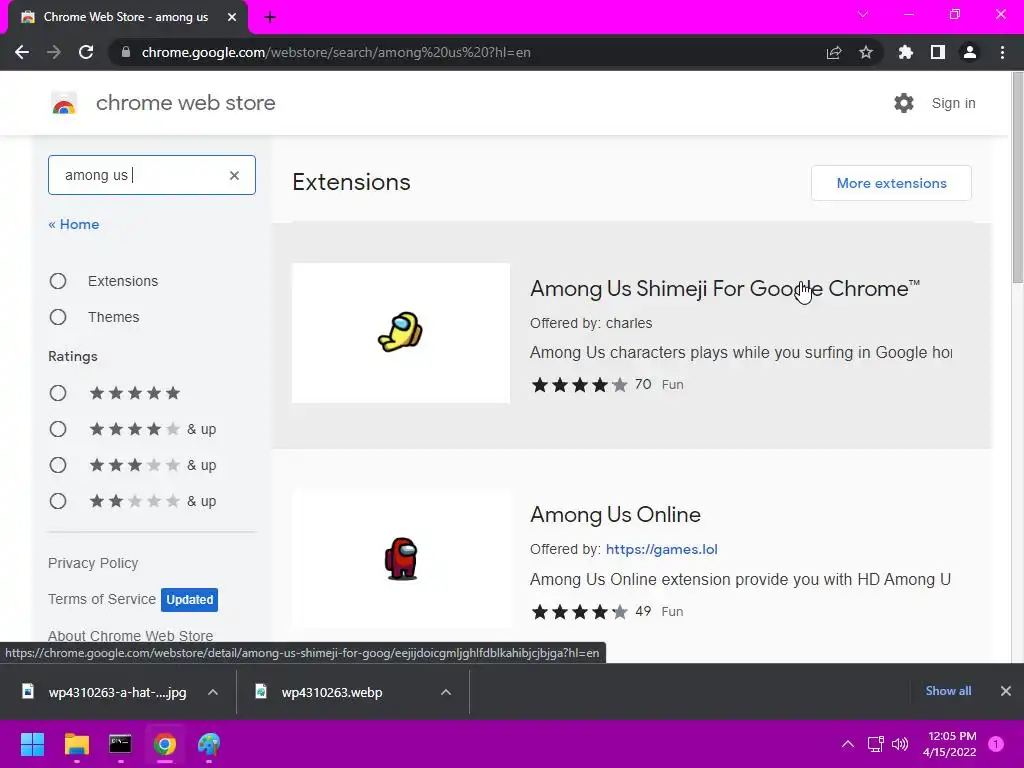Image resolution: width=1024 pixels, height=768 pixels.
Task: Open the Chrome three-dot menu
Action: pos(1002,52)
